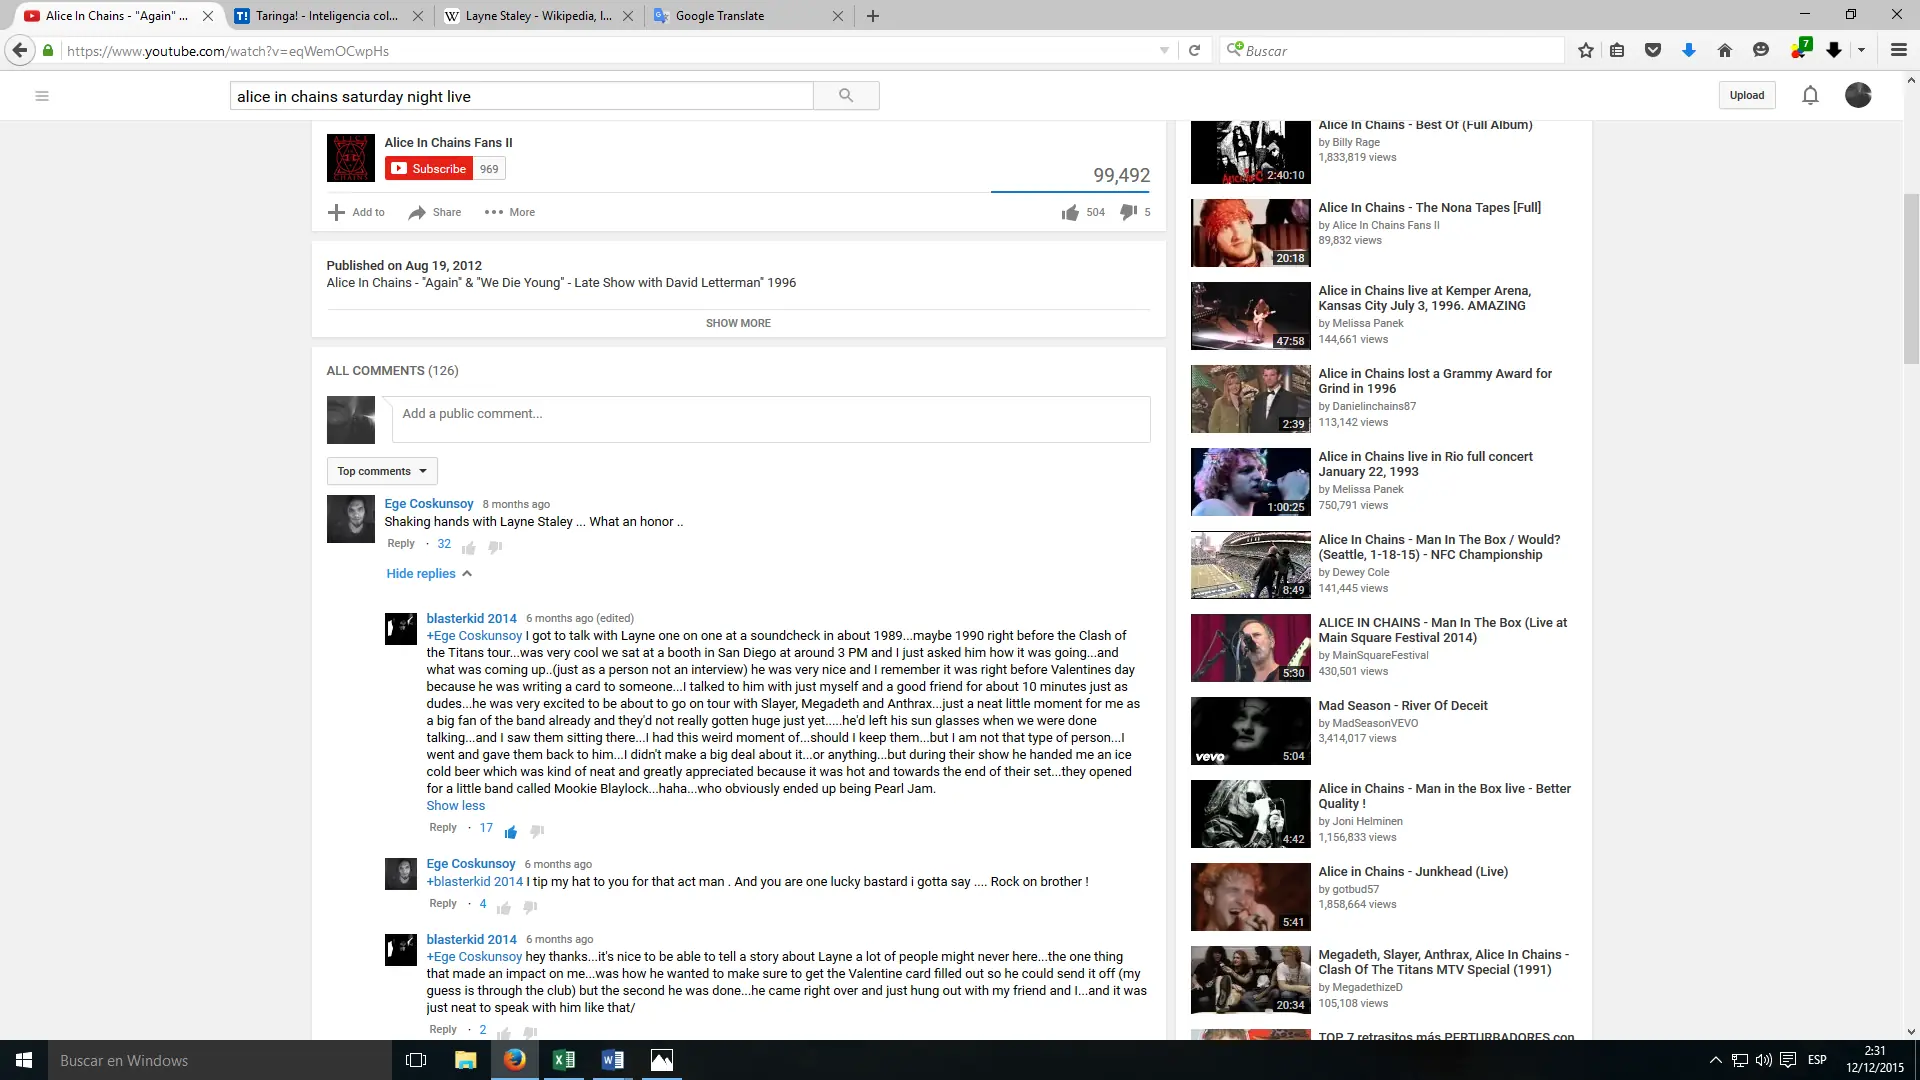
Task: Click the YouTube search magnifier button
Action: click(846, 96)
